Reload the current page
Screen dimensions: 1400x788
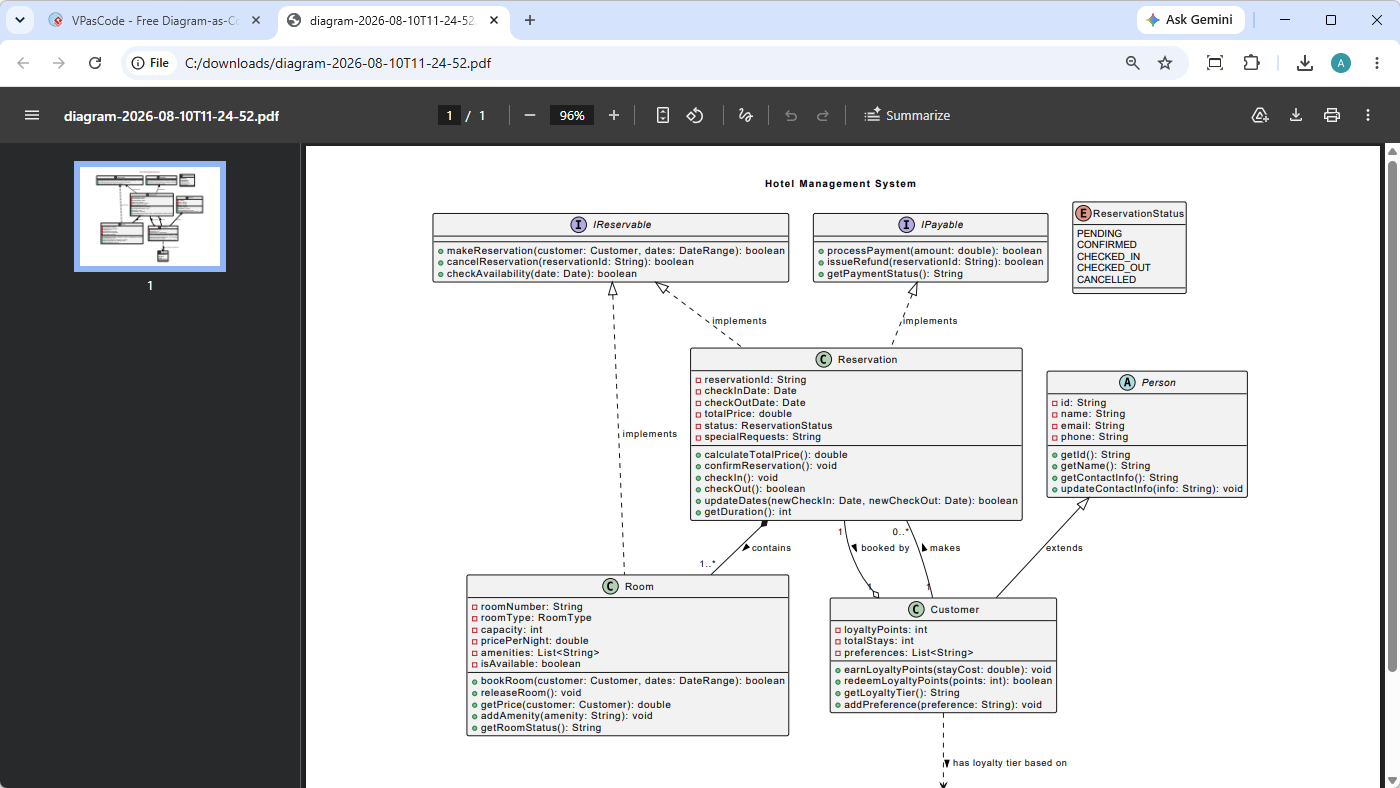click(x=95, y=63)
